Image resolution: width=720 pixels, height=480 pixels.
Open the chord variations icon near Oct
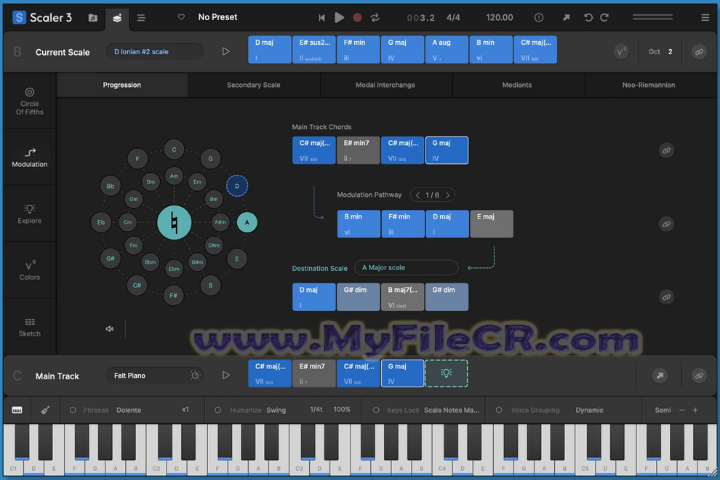[621, 51]
